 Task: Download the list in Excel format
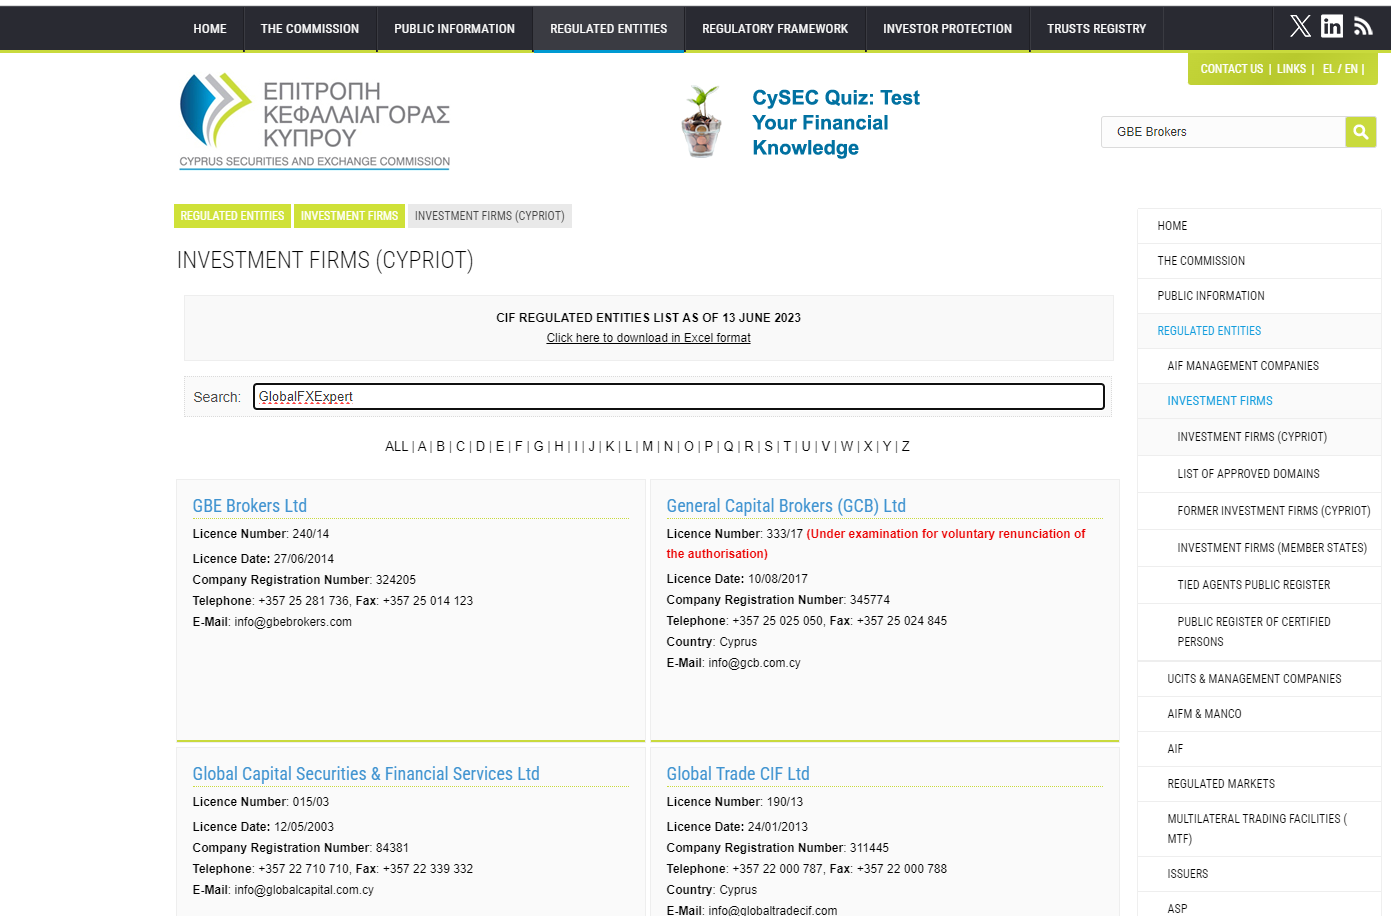pyautogui.click(x=648, y=338)
